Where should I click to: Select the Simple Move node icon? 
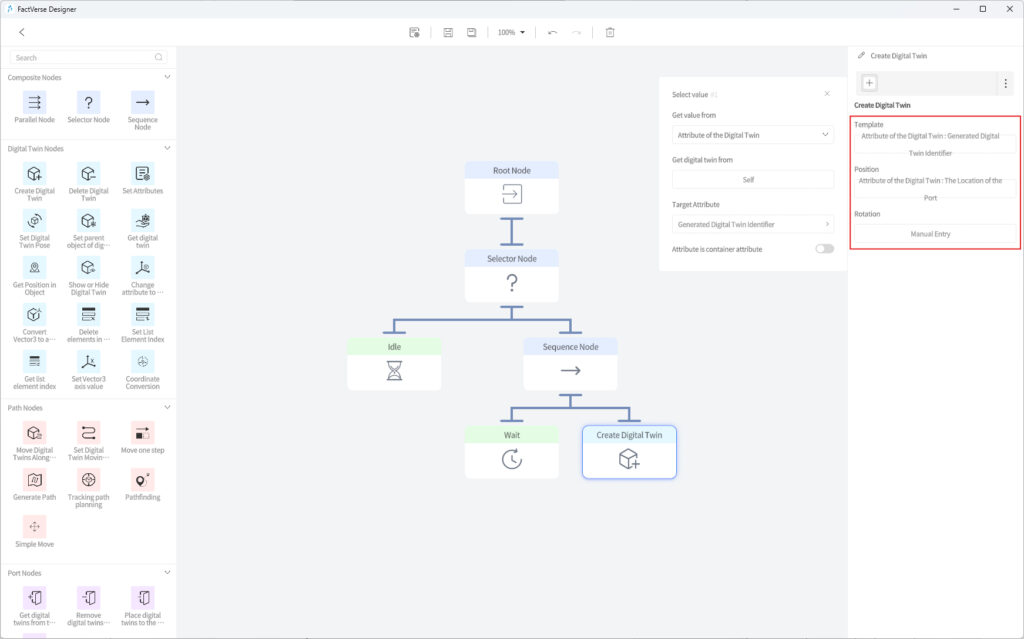[x=35, y=527]
